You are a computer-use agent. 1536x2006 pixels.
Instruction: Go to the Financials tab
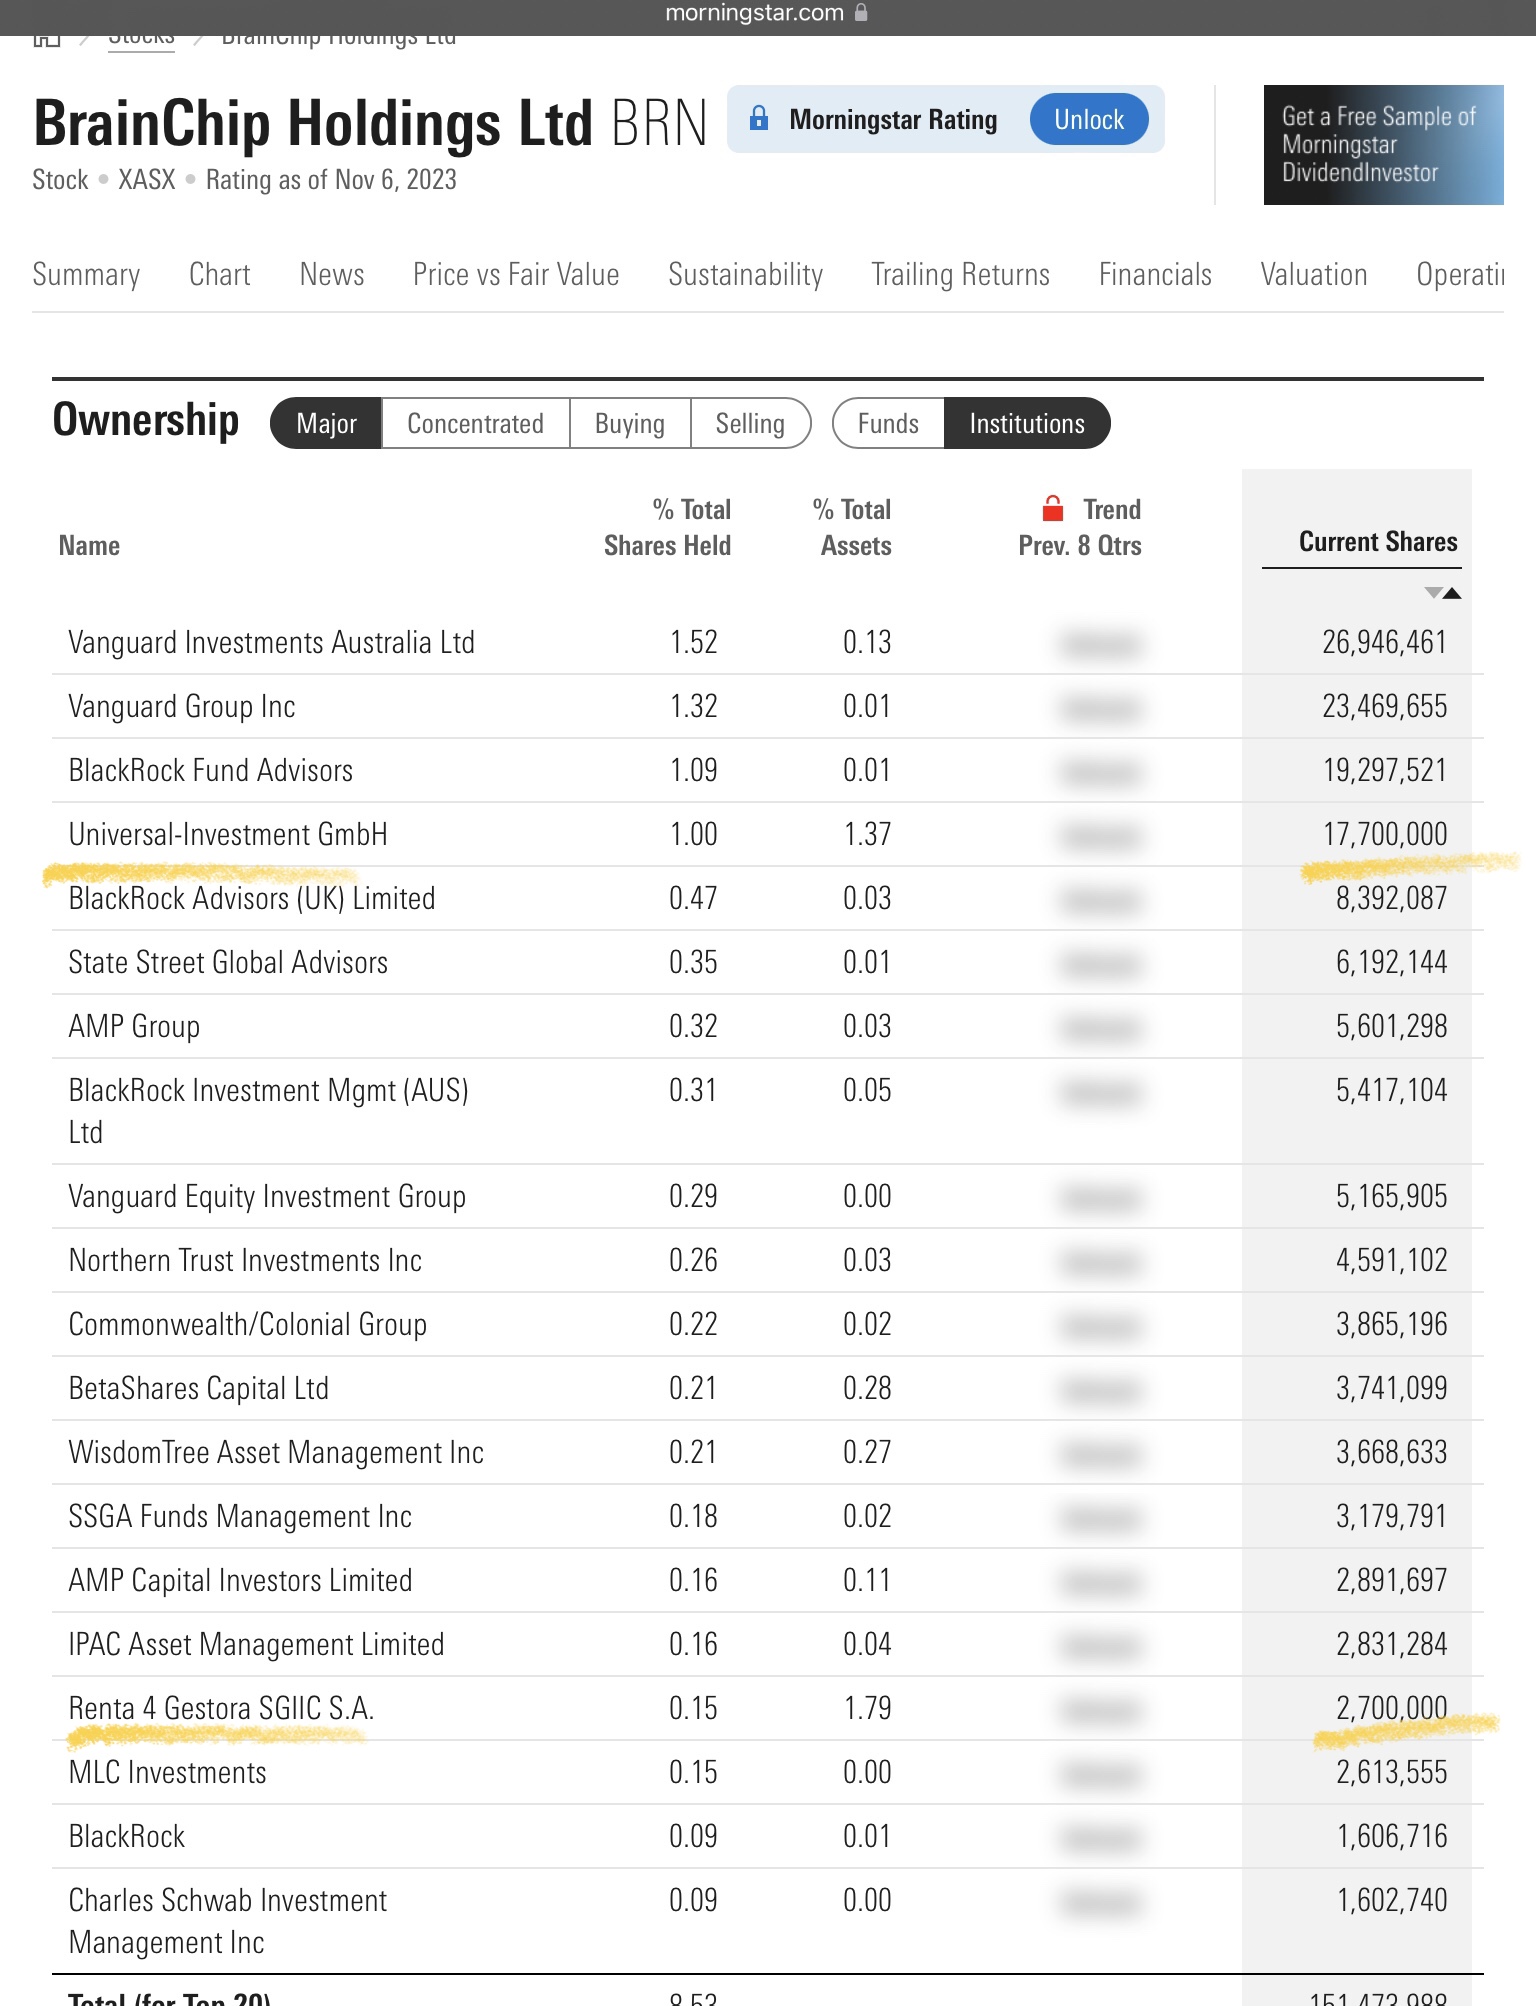(1154, 274)
